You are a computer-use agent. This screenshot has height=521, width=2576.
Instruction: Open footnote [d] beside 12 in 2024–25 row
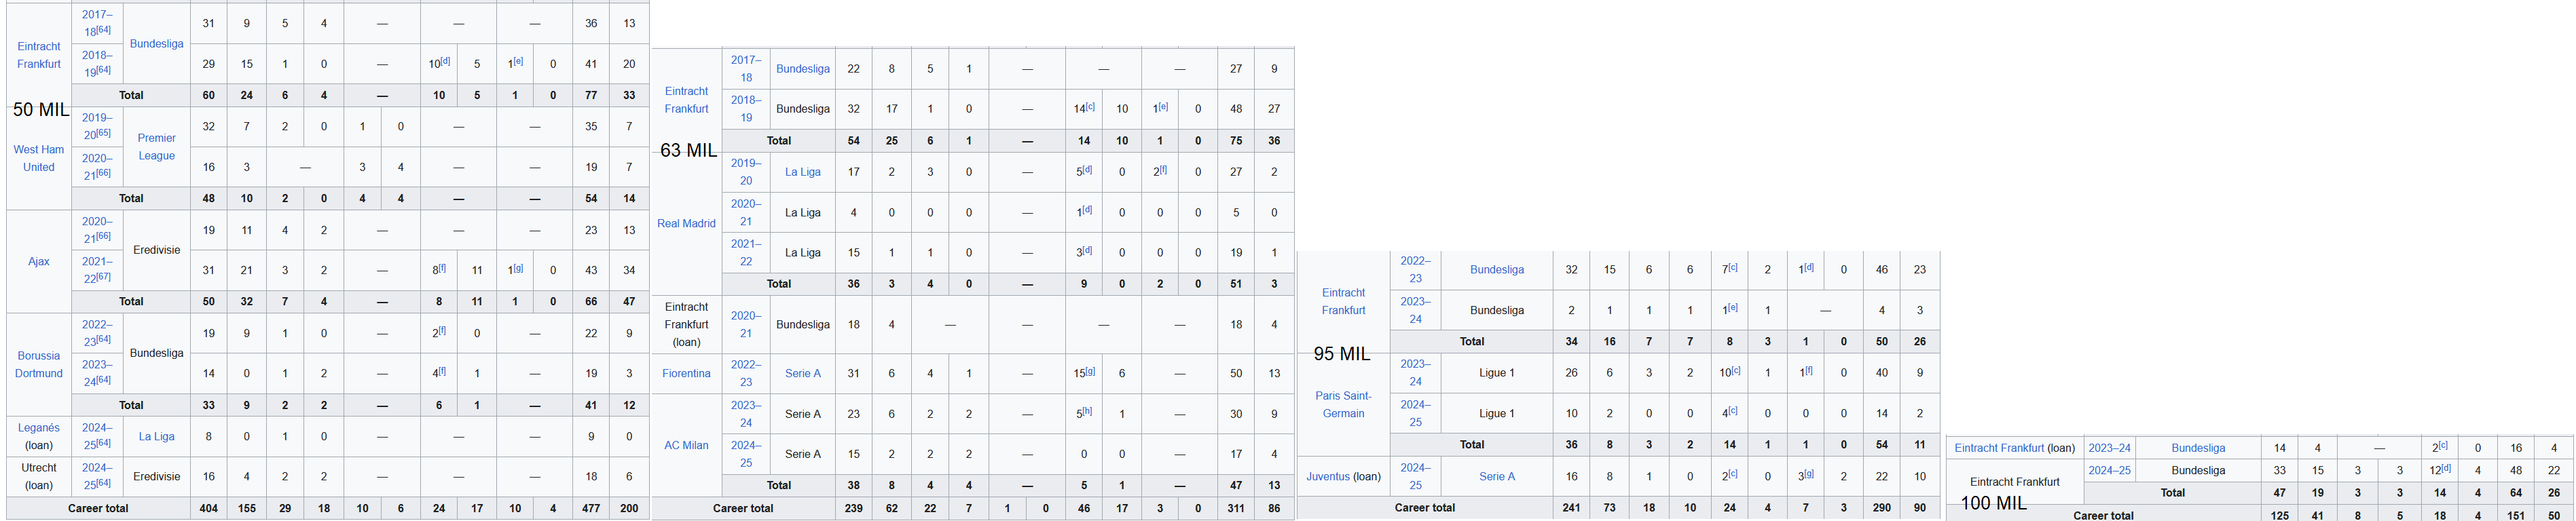point(2445,468)
